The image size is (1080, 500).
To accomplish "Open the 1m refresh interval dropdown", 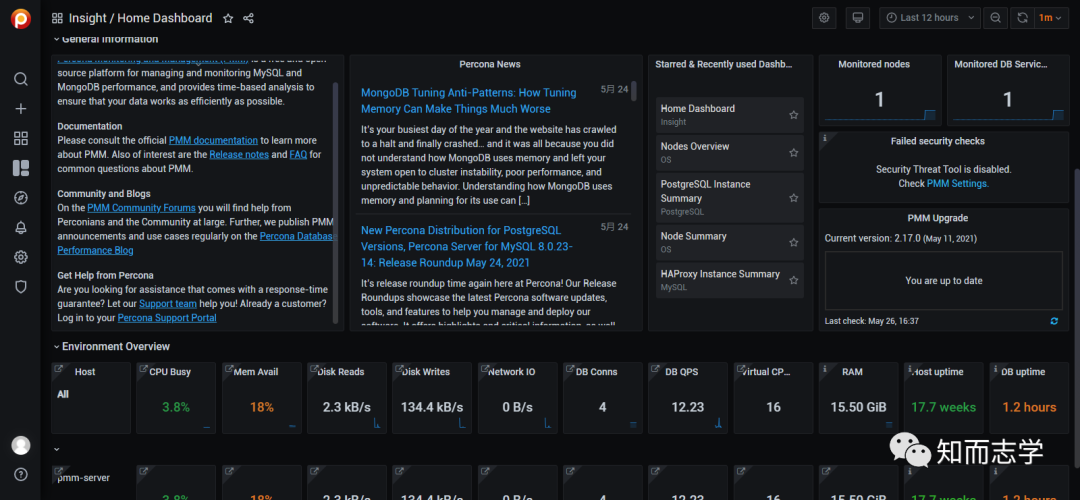I will click(1050, 18).
